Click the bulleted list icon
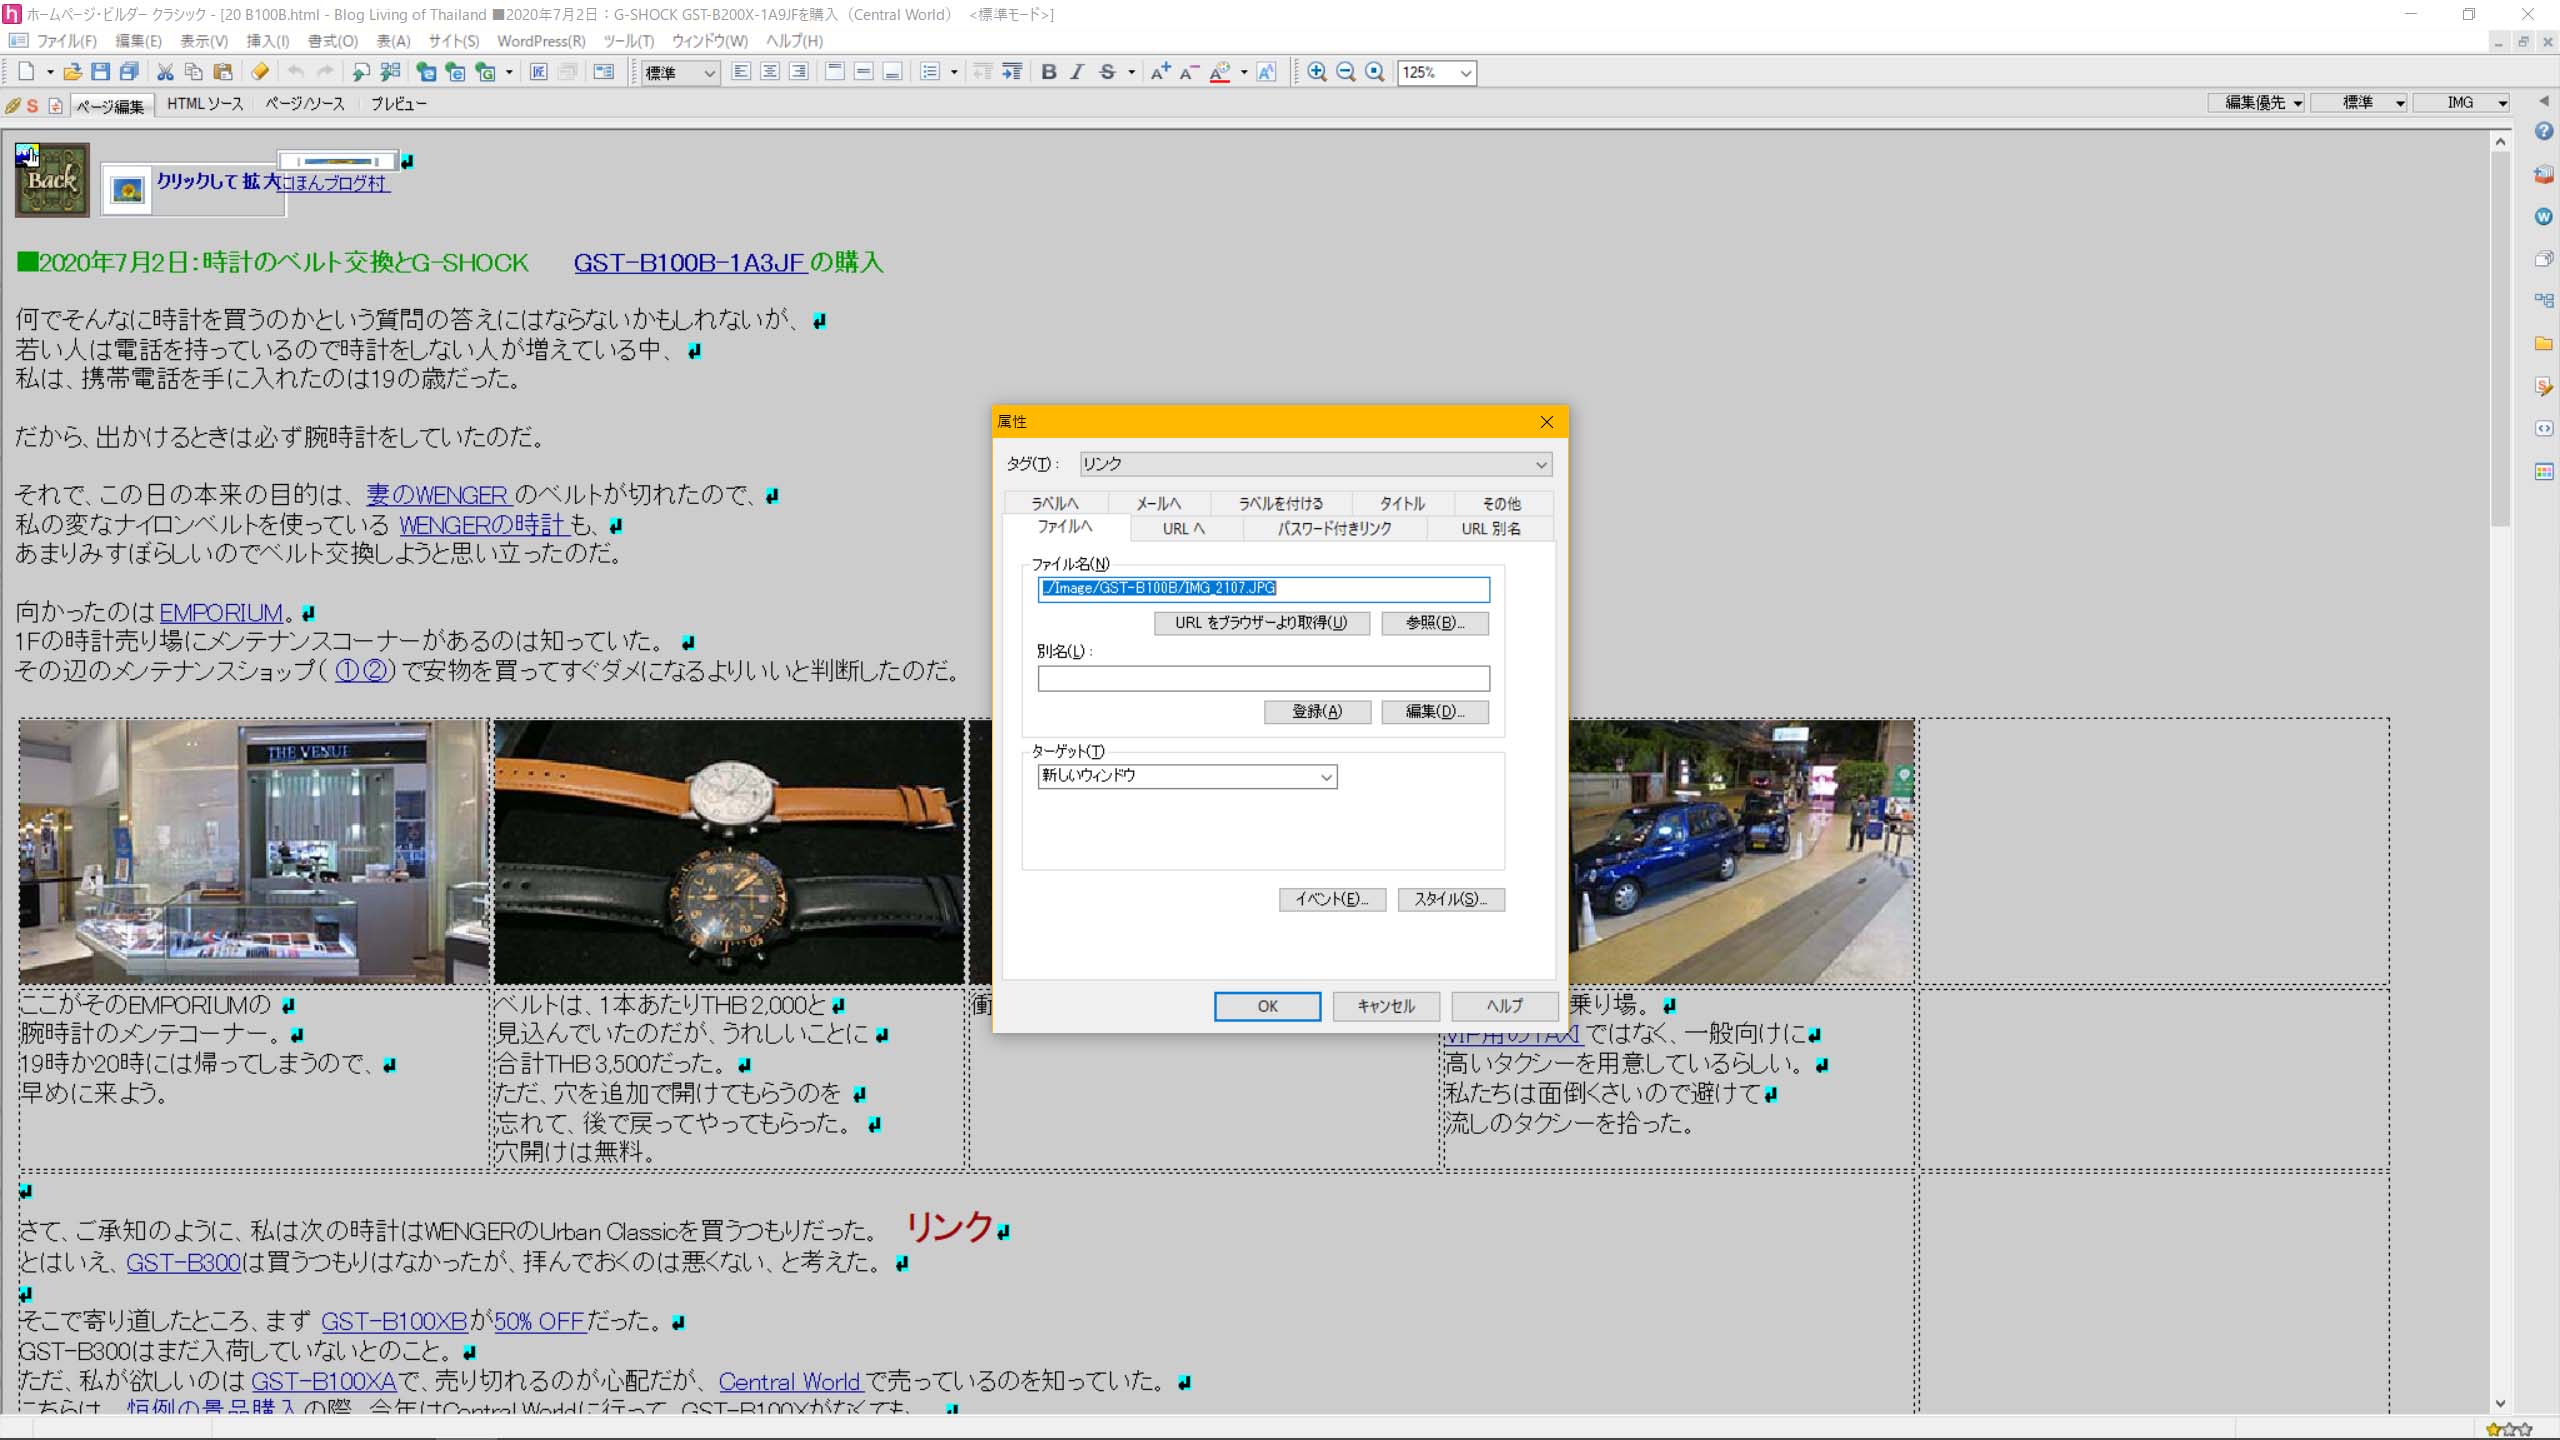2560x1440 pixels. [930, 72]
